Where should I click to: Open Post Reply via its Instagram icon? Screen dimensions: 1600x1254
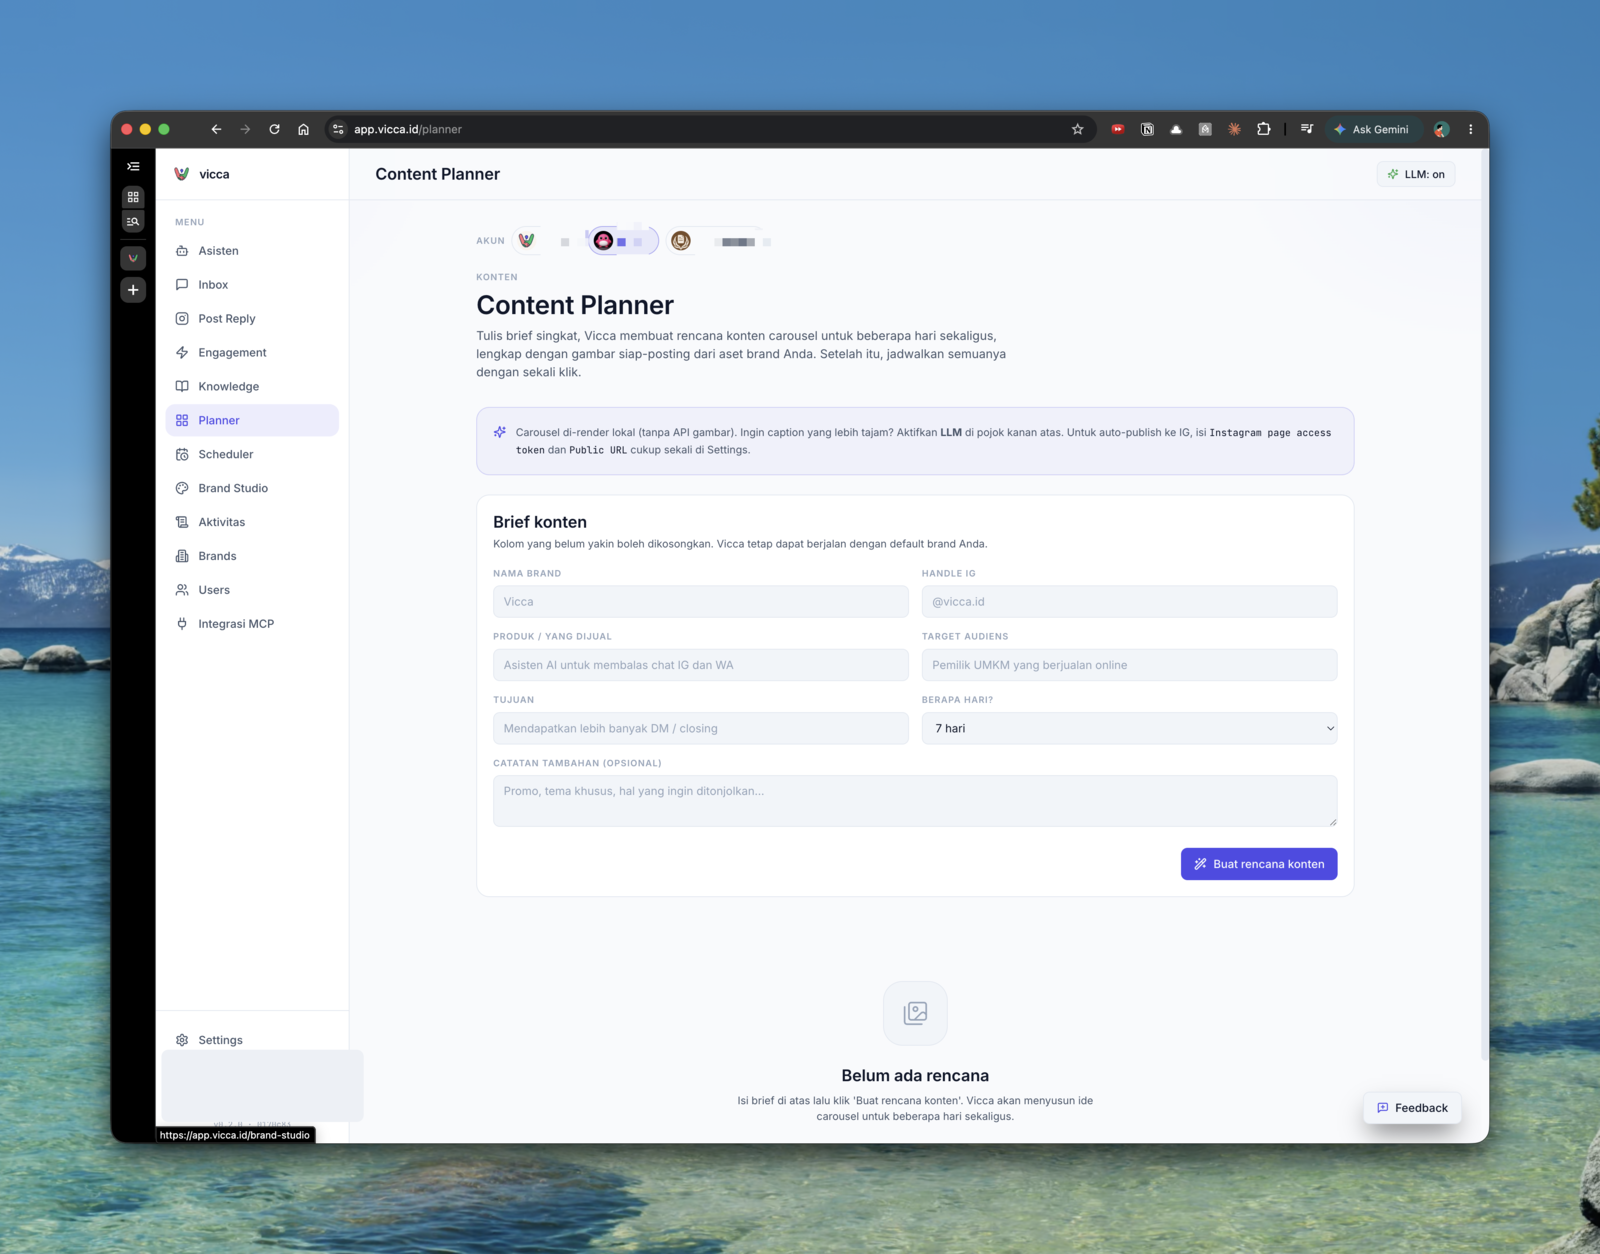coord(182,319)
